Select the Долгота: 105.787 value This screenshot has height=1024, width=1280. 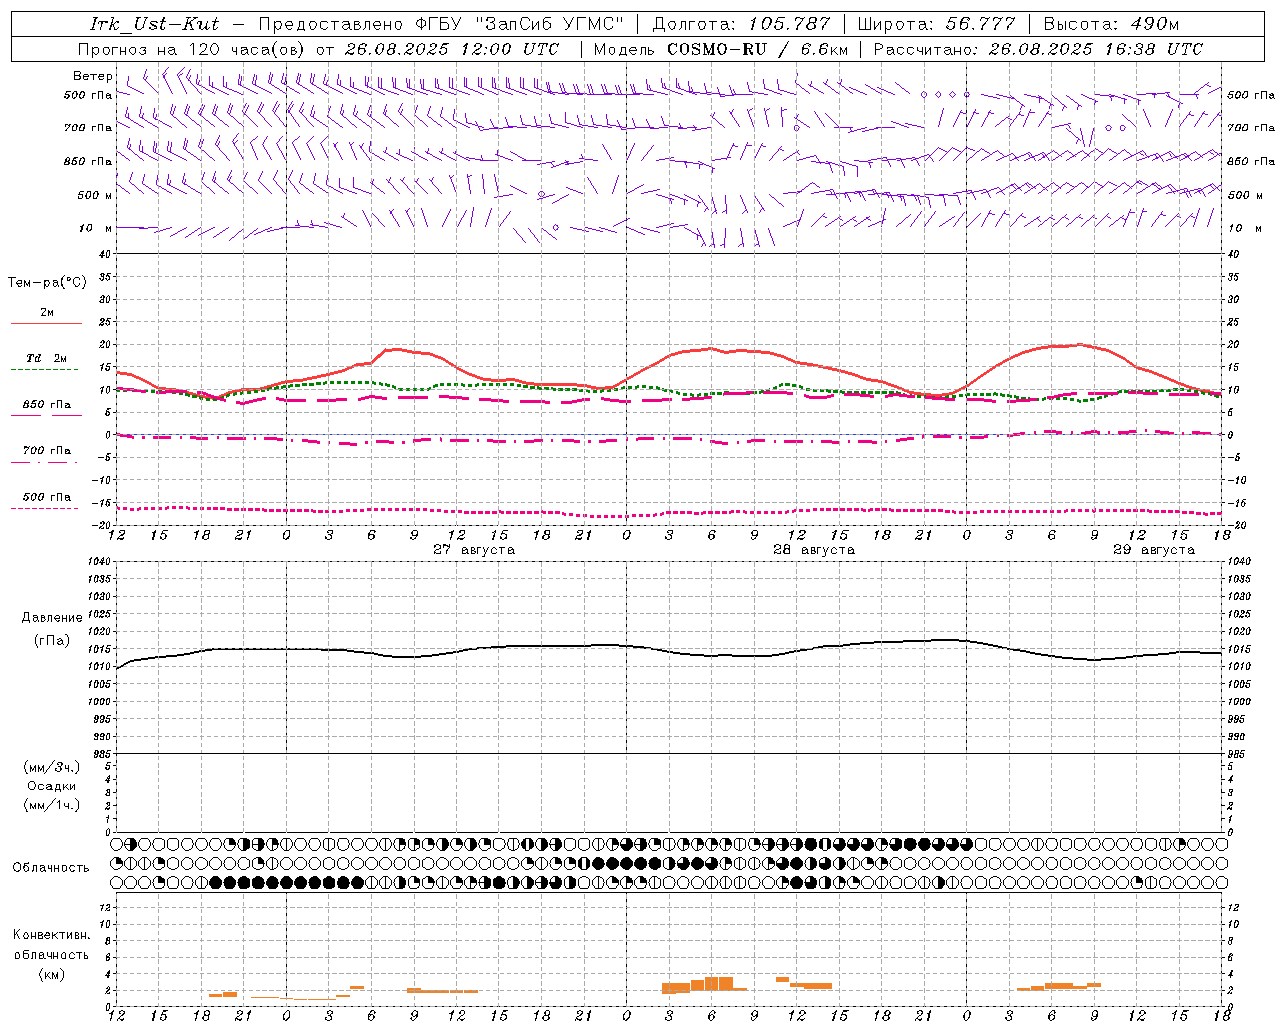coord(741,24)
